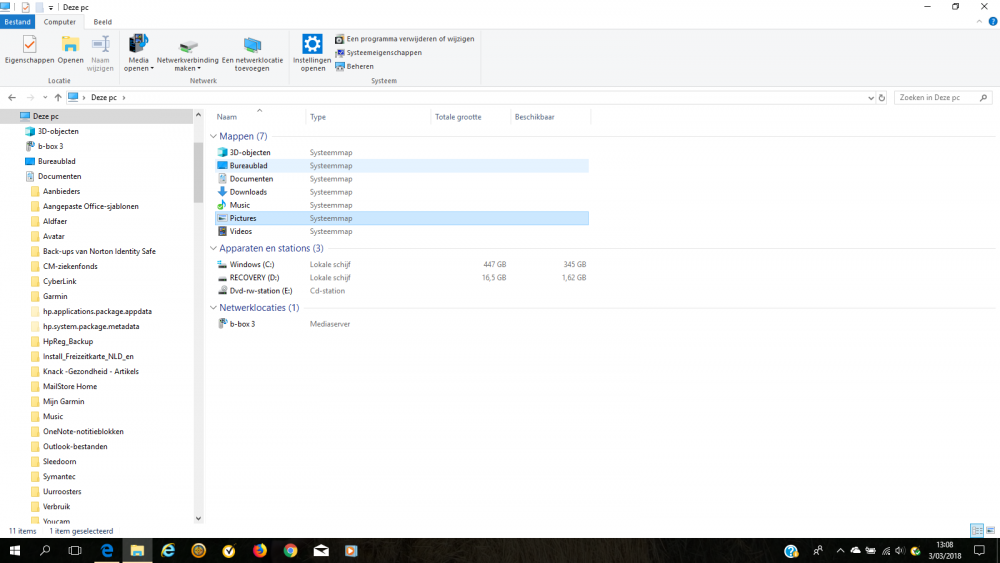The width and height of the screenshot is (1000, 563).
Task: Click Systeemeigenschappen in the ribbon
Action: pyautogui.click(x=384, y=53)
